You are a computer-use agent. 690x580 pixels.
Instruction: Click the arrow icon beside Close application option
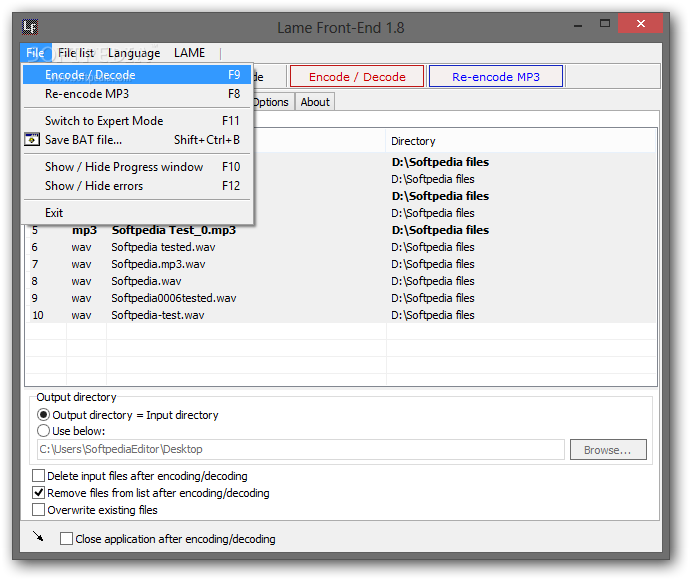tap(38, 536)
